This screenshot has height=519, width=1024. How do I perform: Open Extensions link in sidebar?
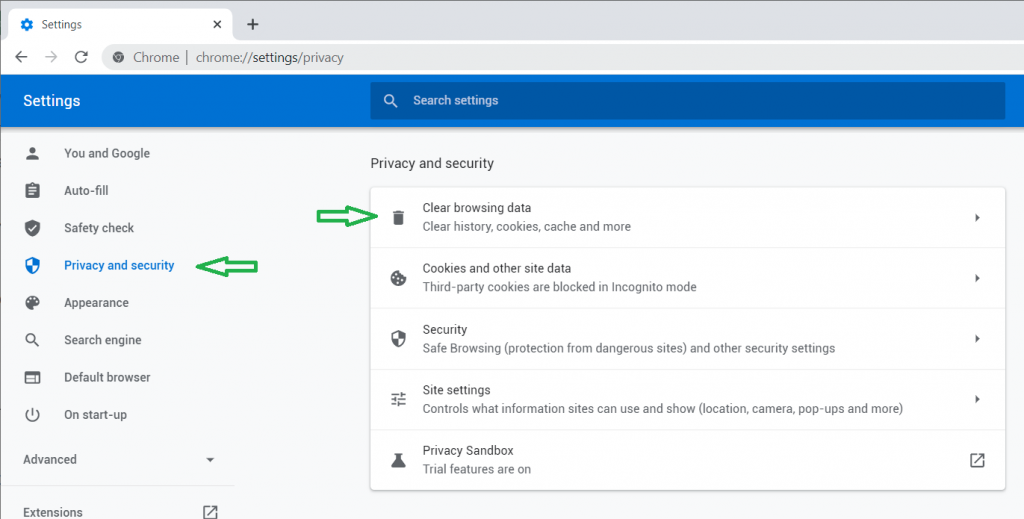pos(53,512)
